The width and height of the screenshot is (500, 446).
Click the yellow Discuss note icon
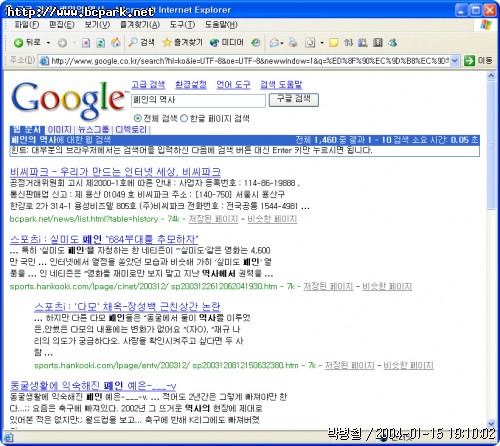coord(333,43)
